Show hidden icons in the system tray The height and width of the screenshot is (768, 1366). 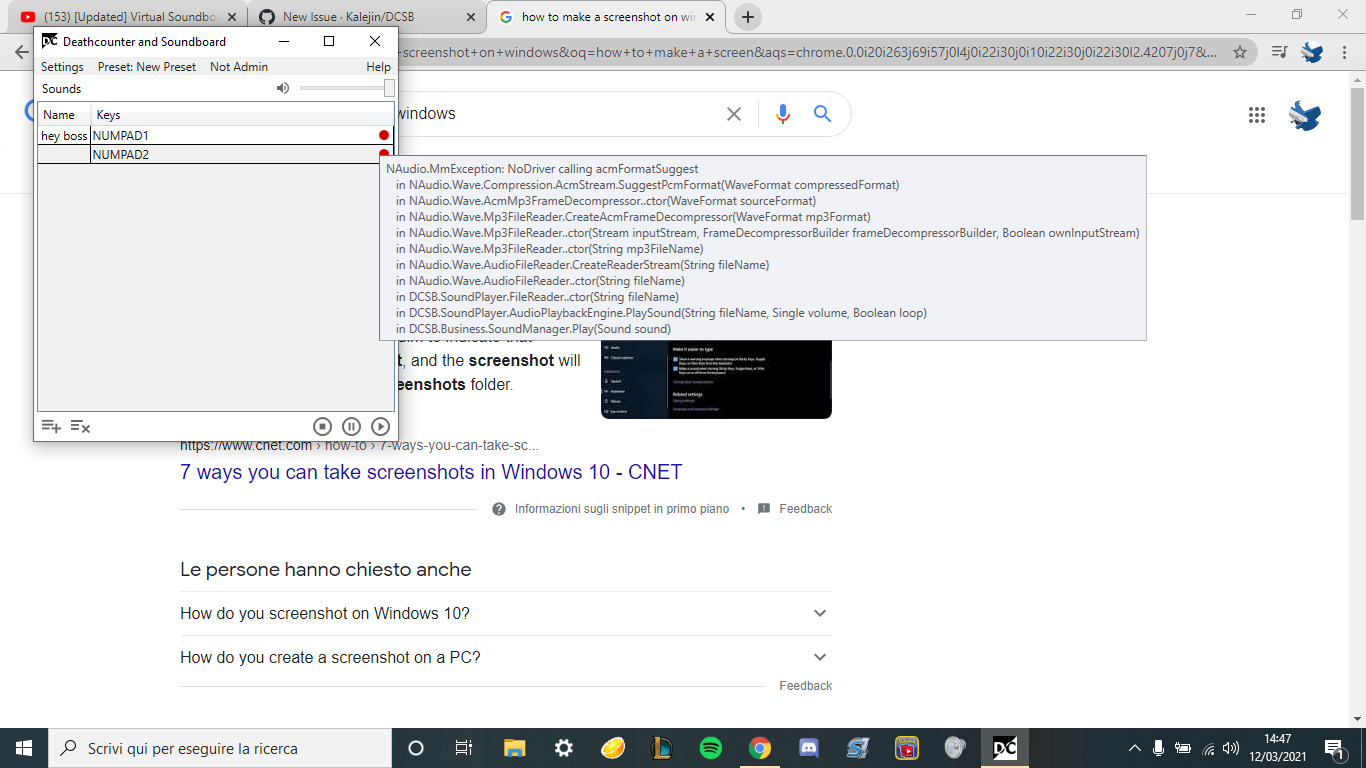tap(1134, 747)
